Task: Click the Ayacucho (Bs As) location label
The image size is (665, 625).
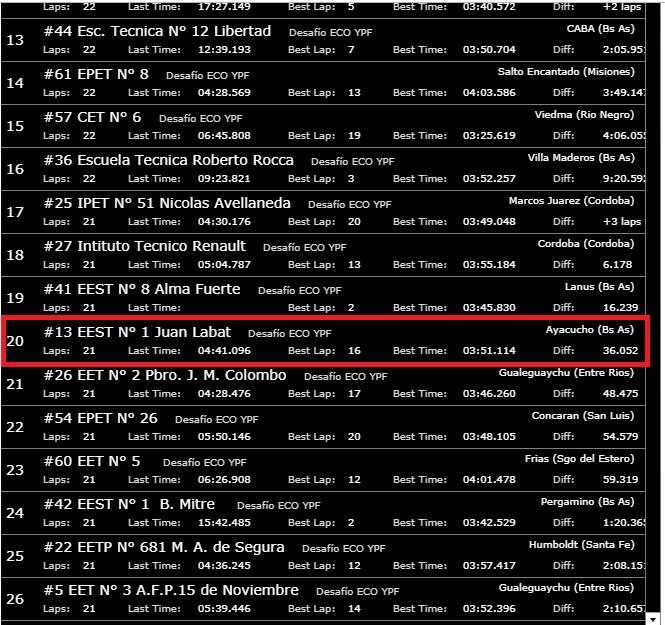Action: coord(589,329)
